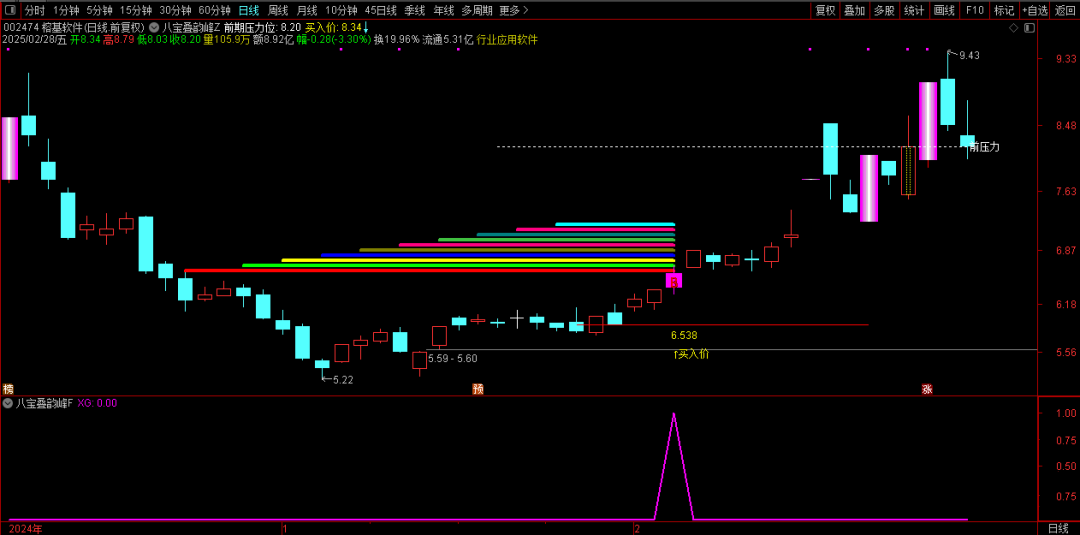Click the 涨 marker icon below the chart
Viewport: 1080px width, 535px height.
(927, 389)
